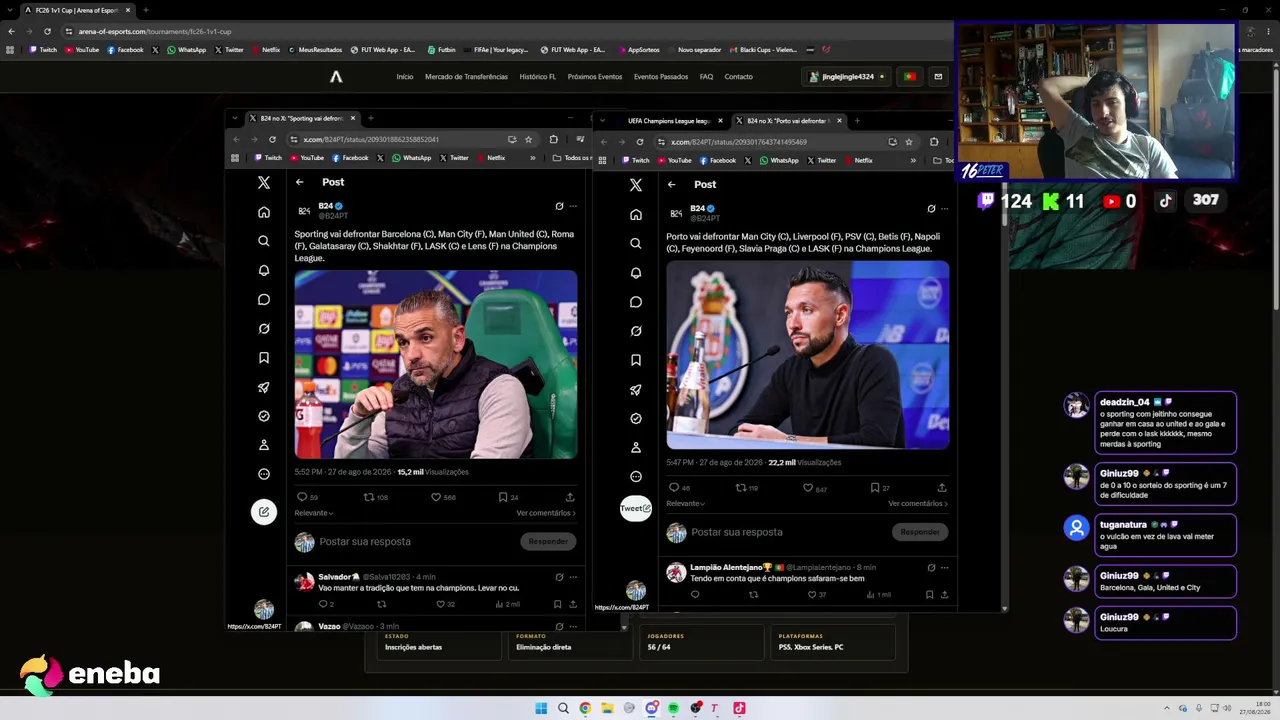Open File Explorer from the taskbar
Image resolution: width=1280 pixels, height=720 pixels.
(x=607, y=708)
